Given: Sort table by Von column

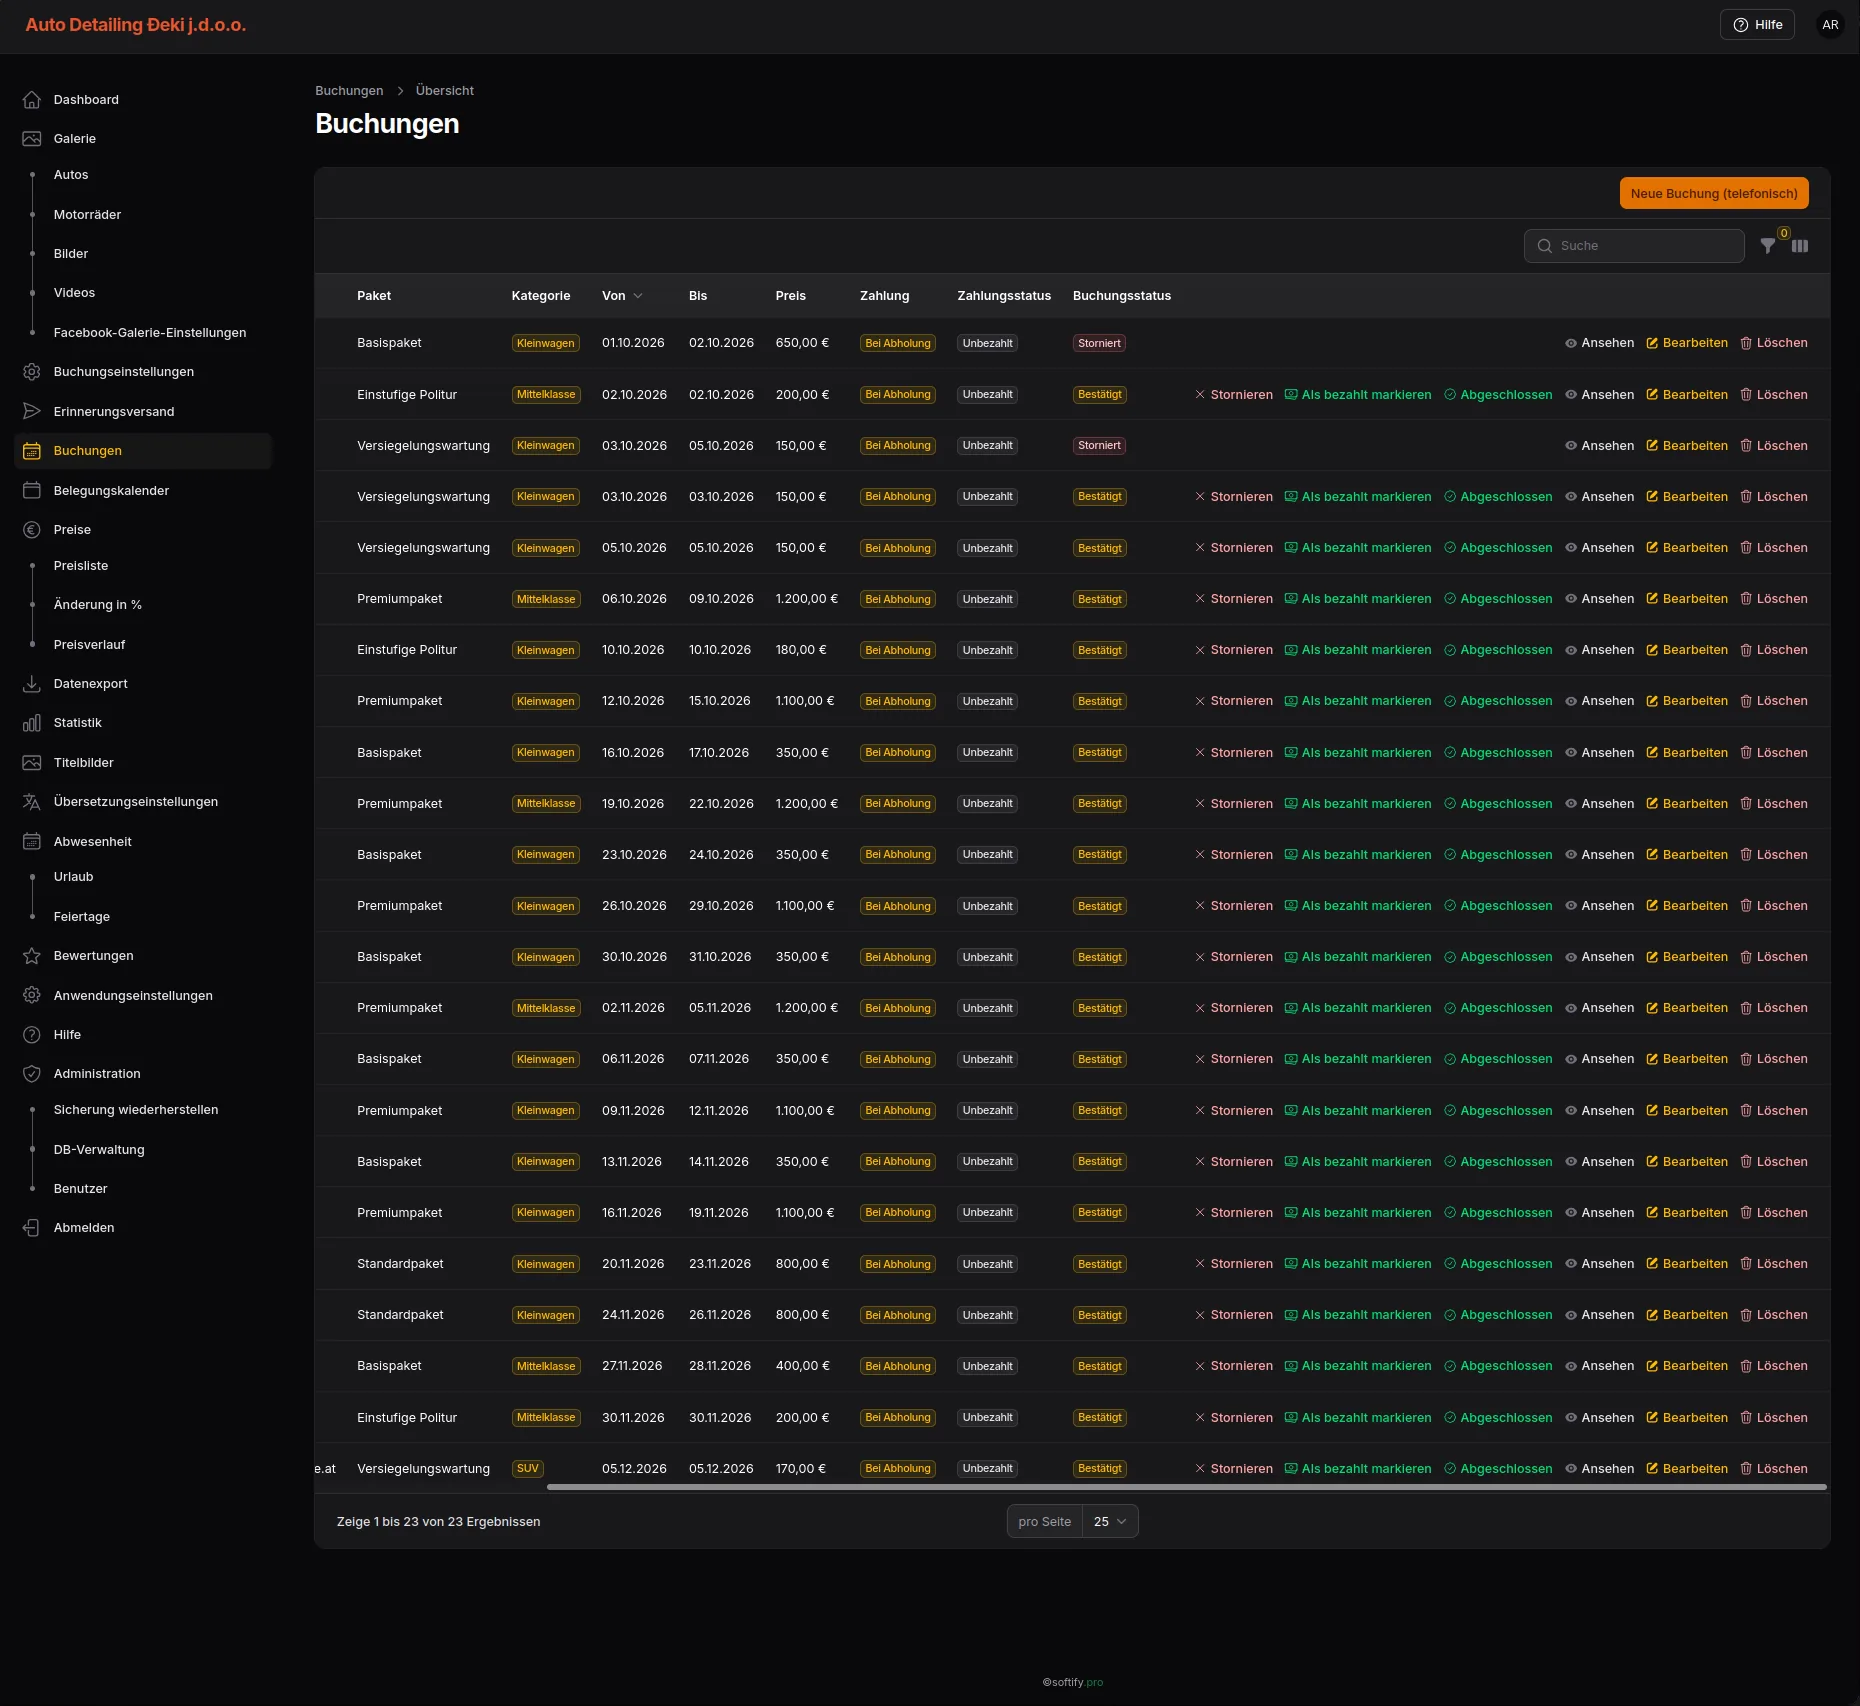Looking at the screenshot, I should (622, 296).
